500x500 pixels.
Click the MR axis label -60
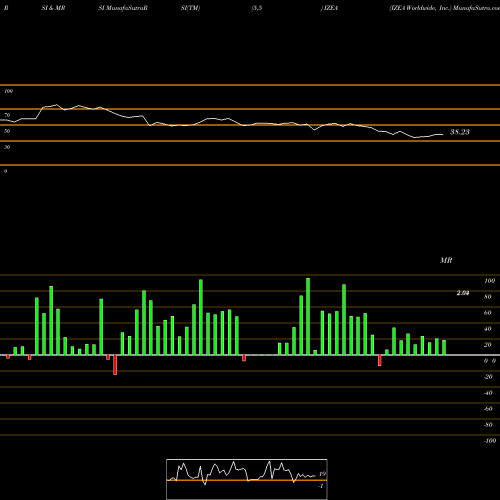coord(488,409)
